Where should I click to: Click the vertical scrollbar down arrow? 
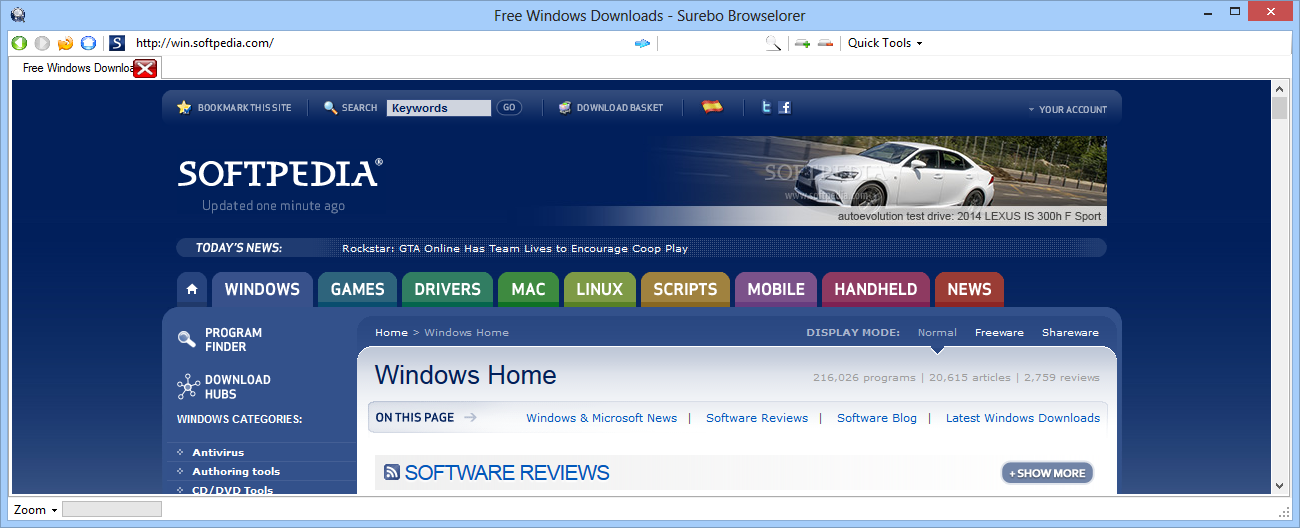[1279, 485]
